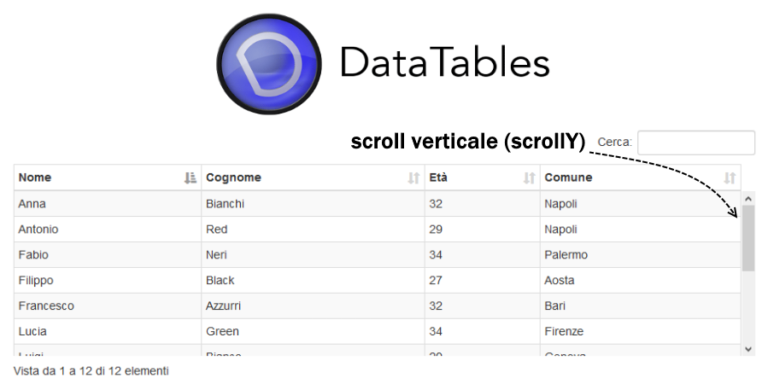Screen dimensions: 768x384
Task: Click the sort icon in Nome column
Action: click(x=190, y=178)
